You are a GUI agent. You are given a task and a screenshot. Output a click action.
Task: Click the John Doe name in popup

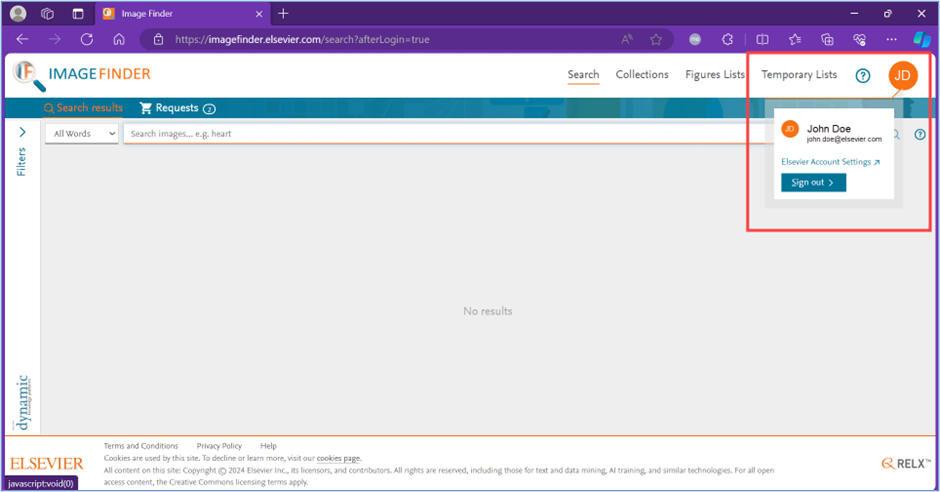[828, 128]
